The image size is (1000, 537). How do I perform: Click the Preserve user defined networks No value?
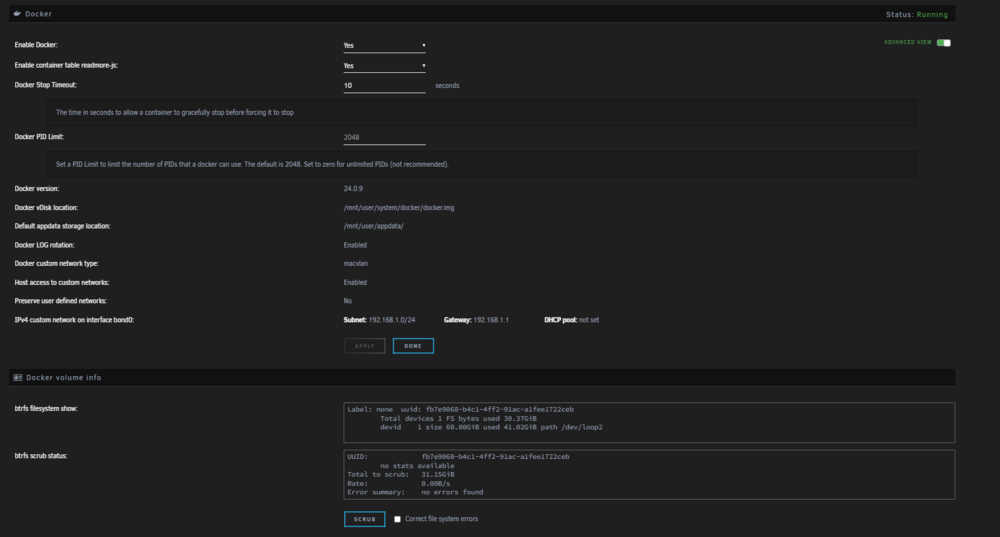[348, 301]
